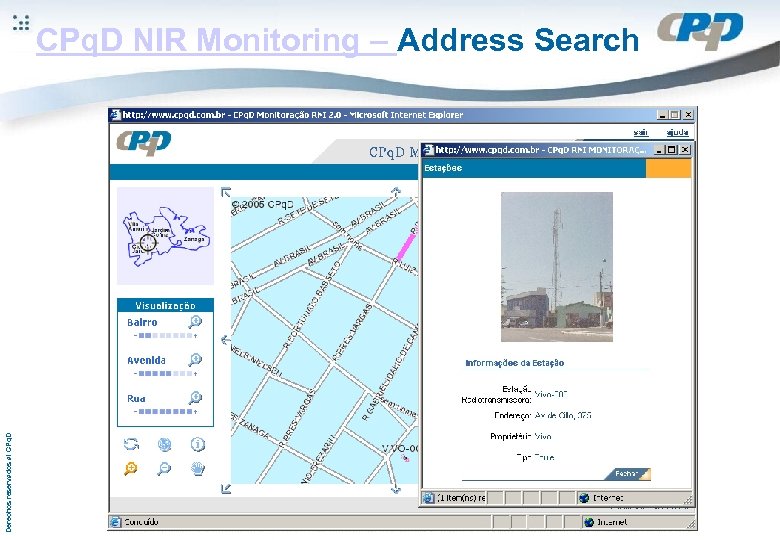This screenshot has height=540, width=780.
Task: Pan map using the north arrow
Action: tap(396, 191)
